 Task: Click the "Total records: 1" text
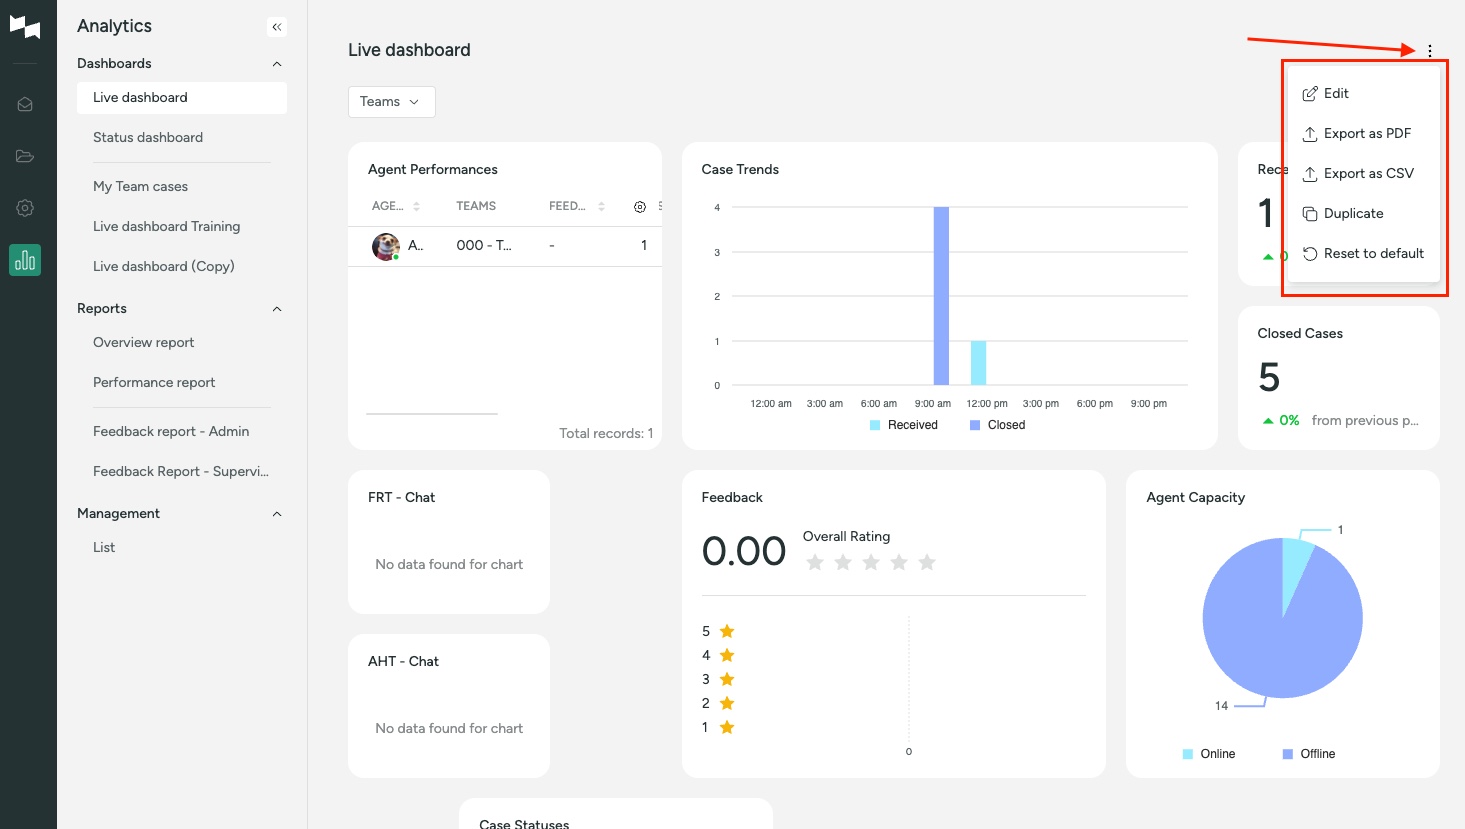coord(606,434)
